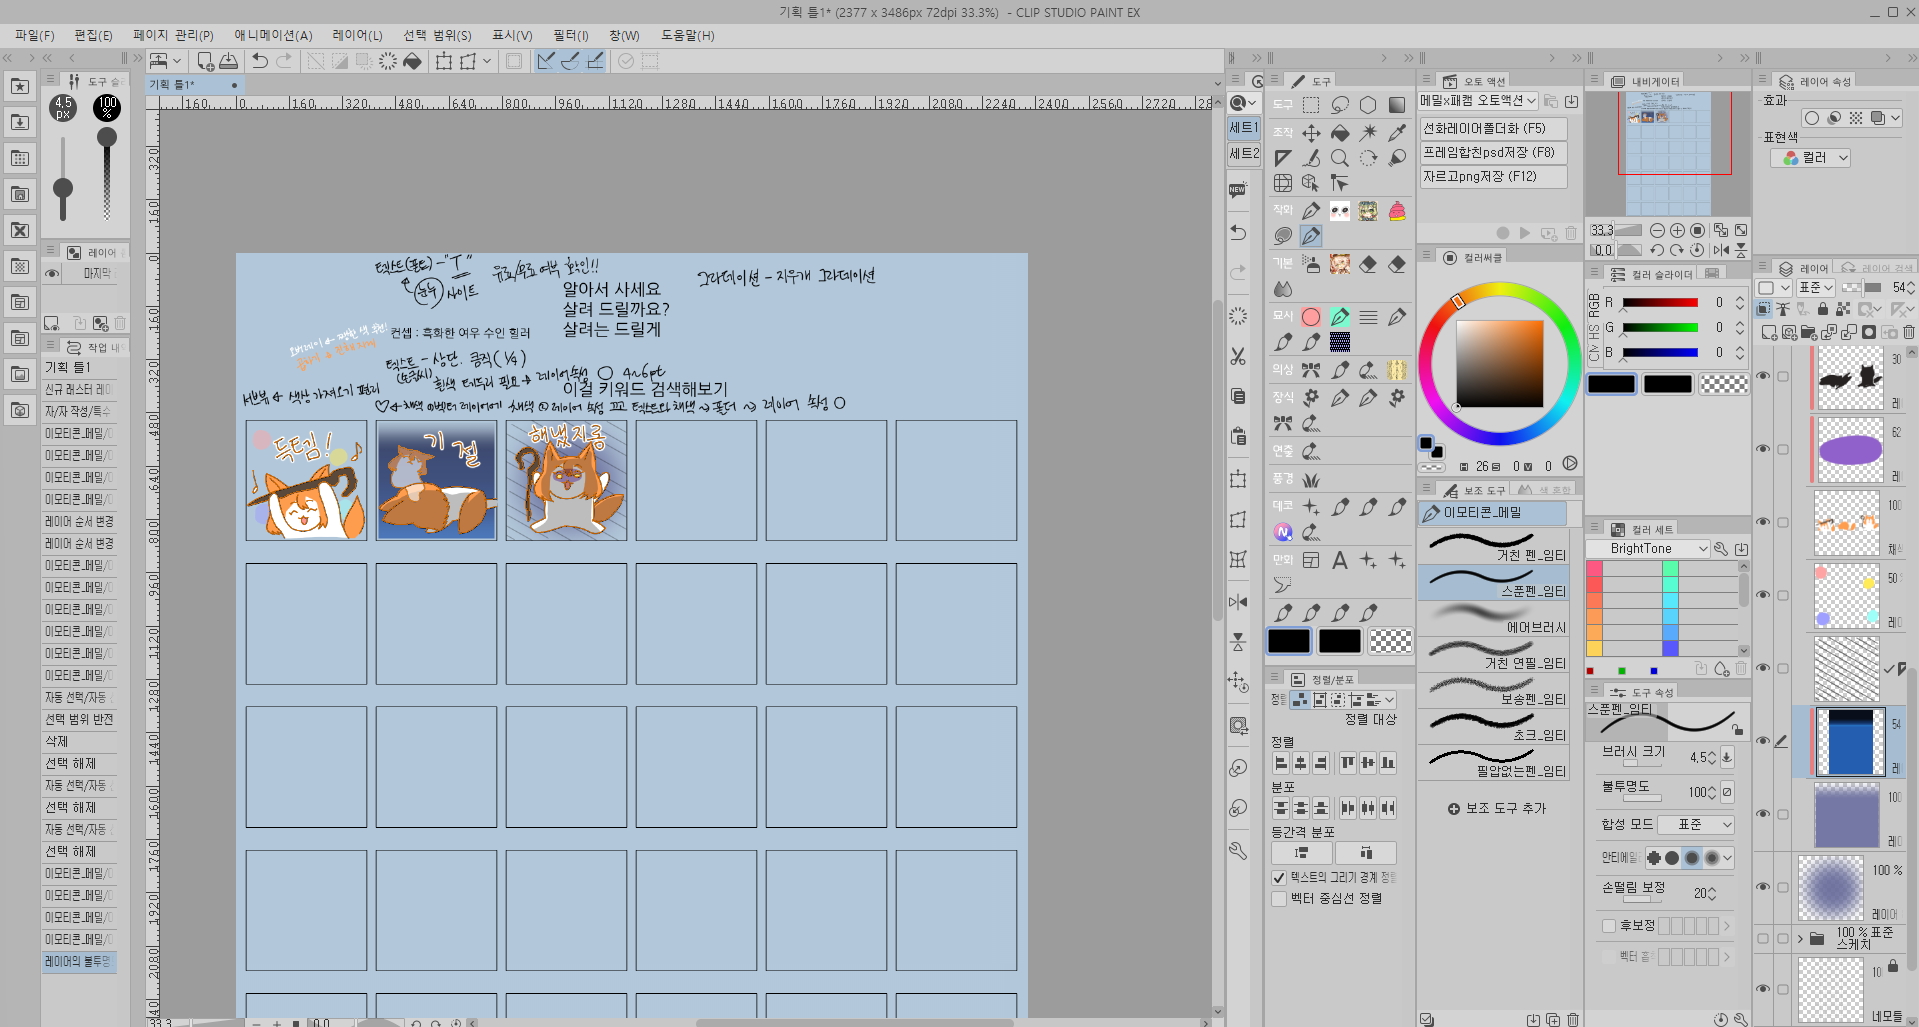
Task: Click new layer folder icon in layer panel
Action: [1809, 332]
